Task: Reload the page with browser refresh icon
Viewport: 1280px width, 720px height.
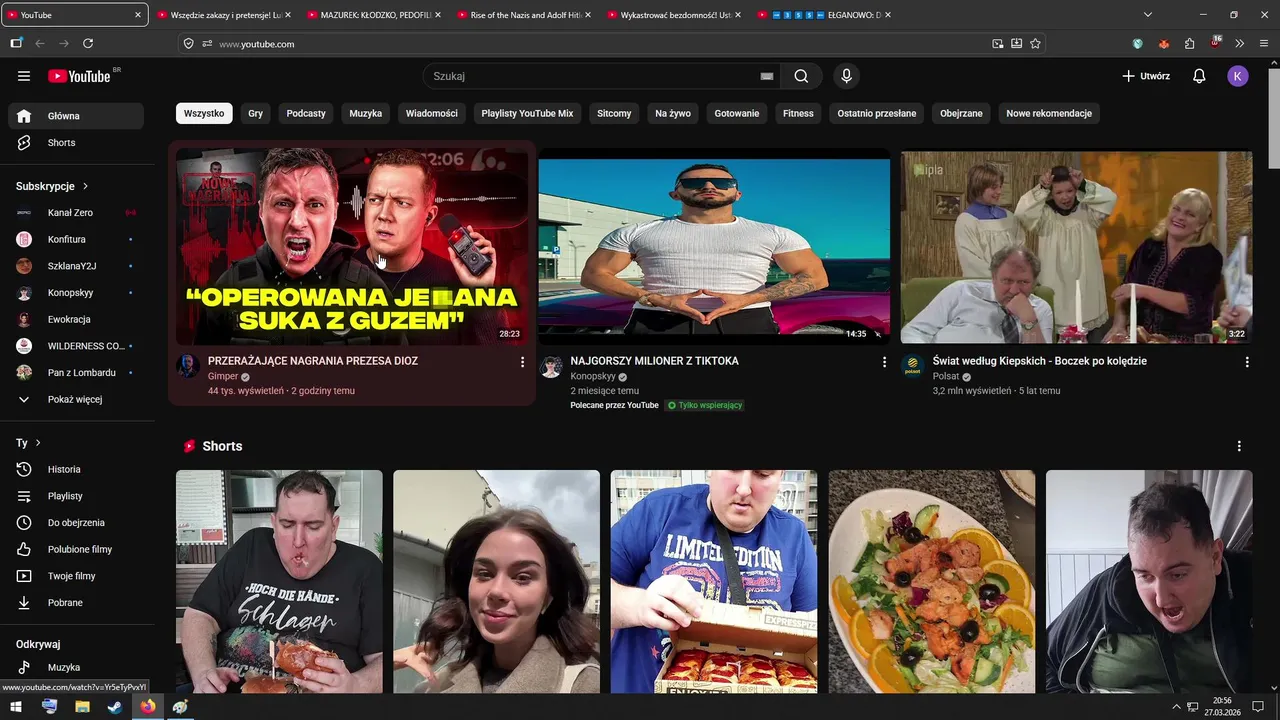Action: tap(88, 43)
